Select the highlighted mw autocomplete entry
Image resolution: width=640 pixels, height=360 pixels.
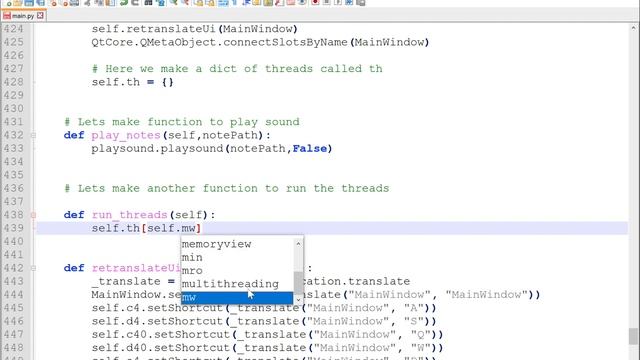(237, 297)
